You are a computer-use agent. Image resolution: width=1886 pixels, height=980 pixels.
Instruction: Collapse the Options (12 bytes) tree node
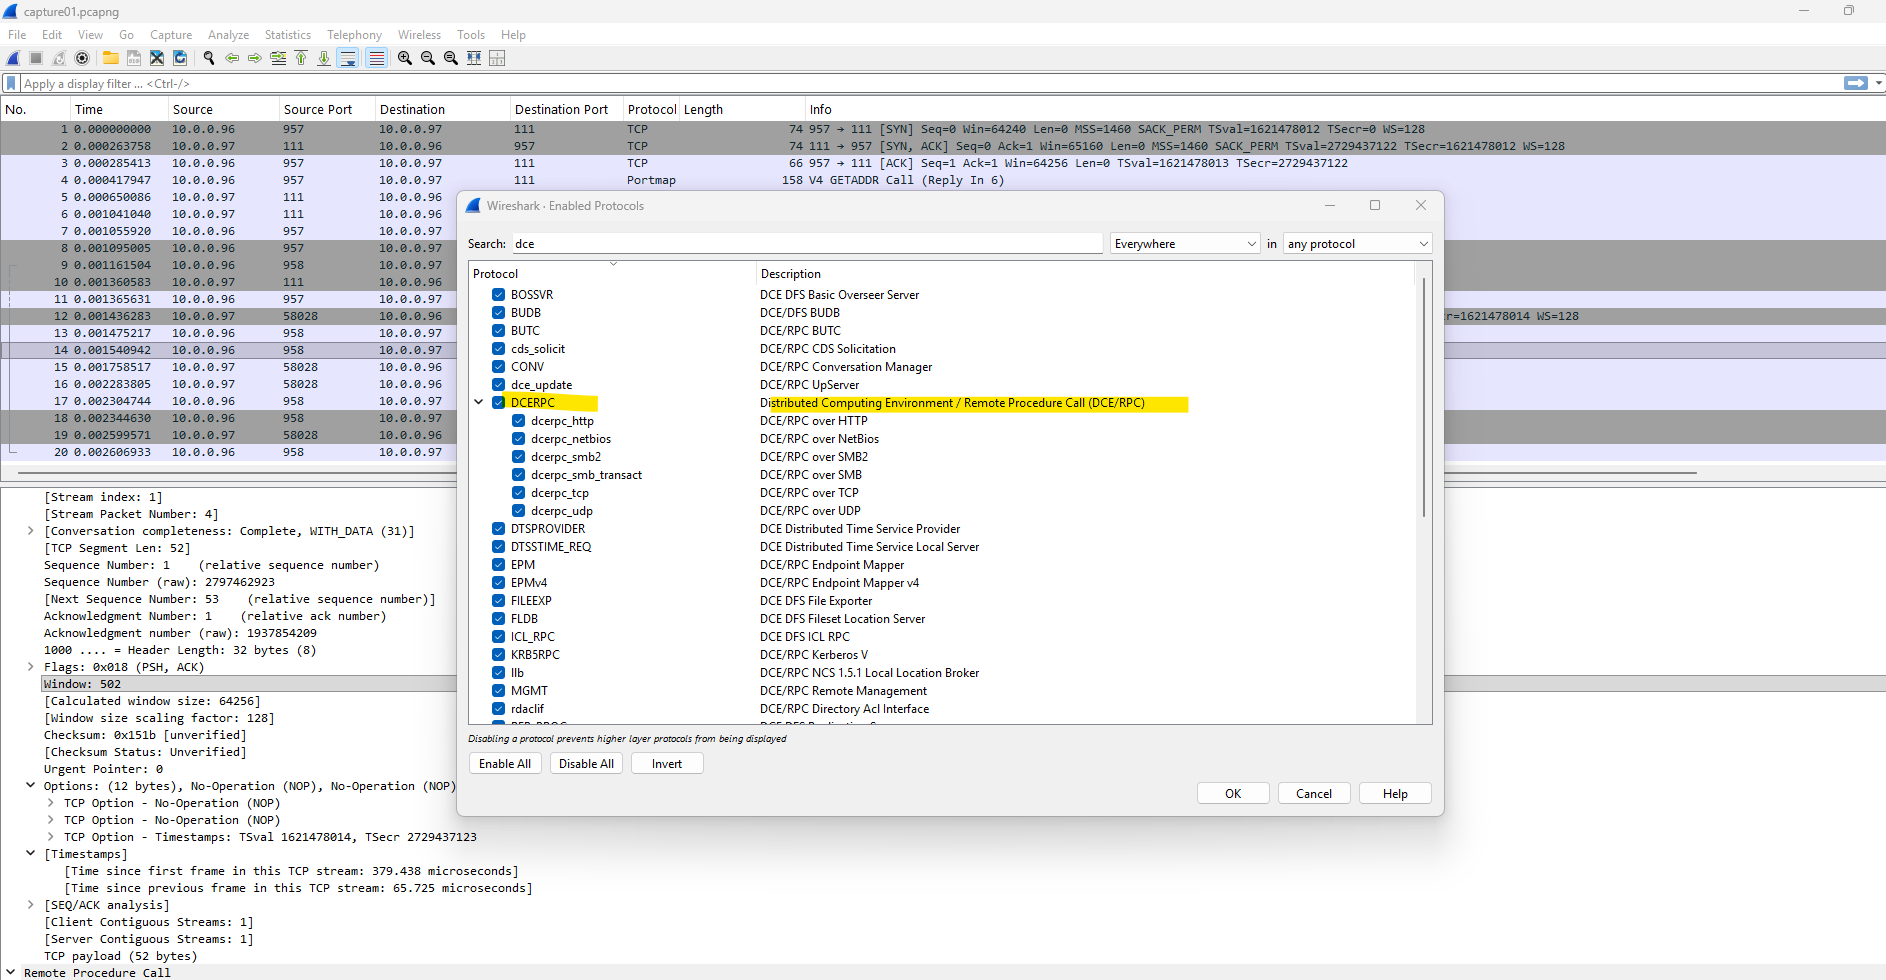31,786
